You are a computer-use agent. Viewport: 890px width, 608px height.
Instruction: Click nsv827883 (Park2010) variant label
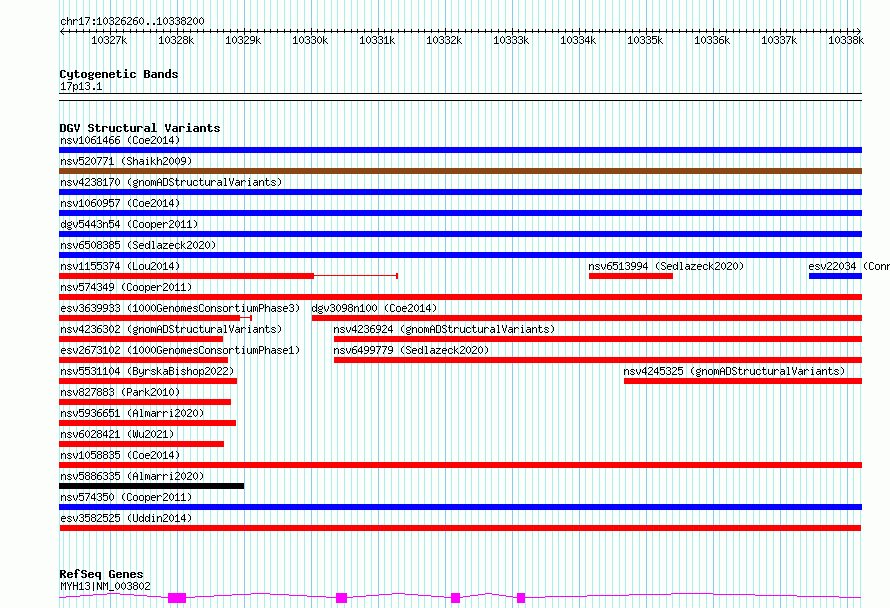[120, 392]
